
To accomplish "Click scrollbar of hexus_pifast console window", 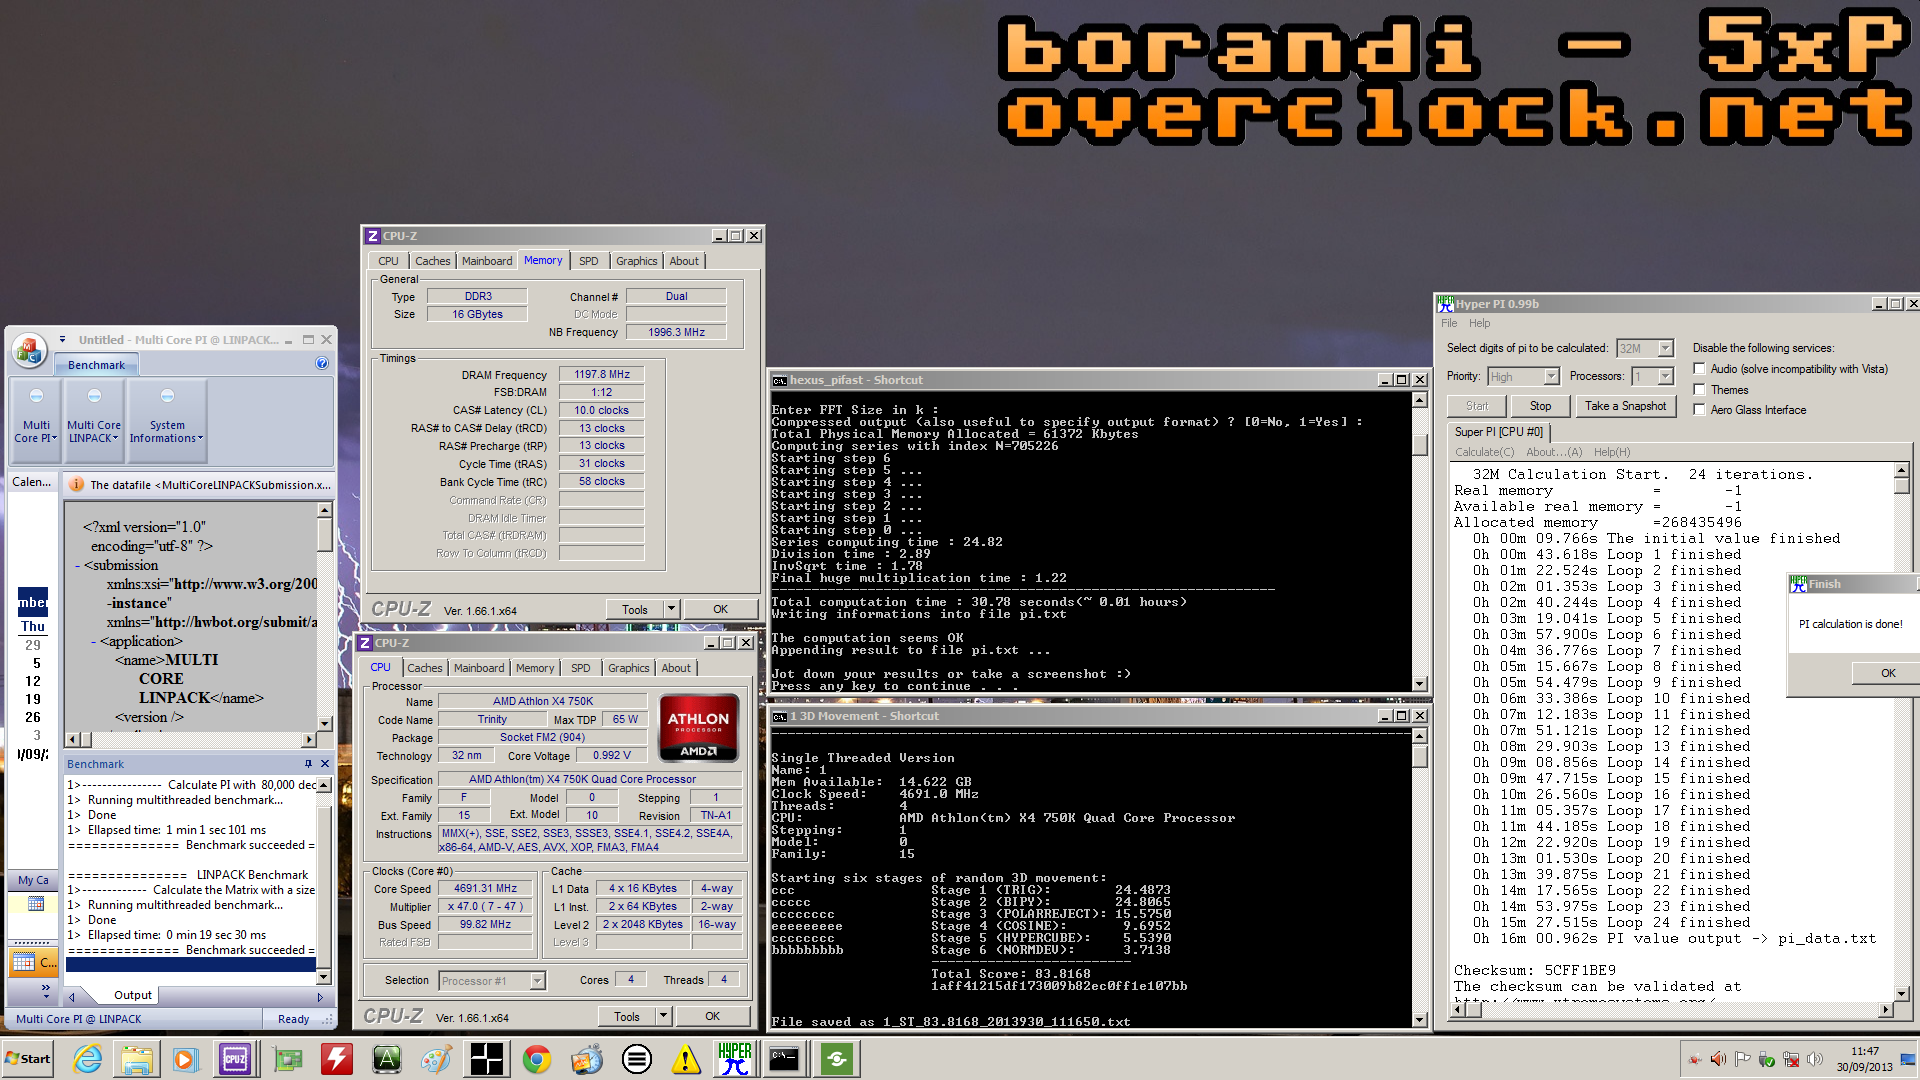I will tap(1419, 540).
